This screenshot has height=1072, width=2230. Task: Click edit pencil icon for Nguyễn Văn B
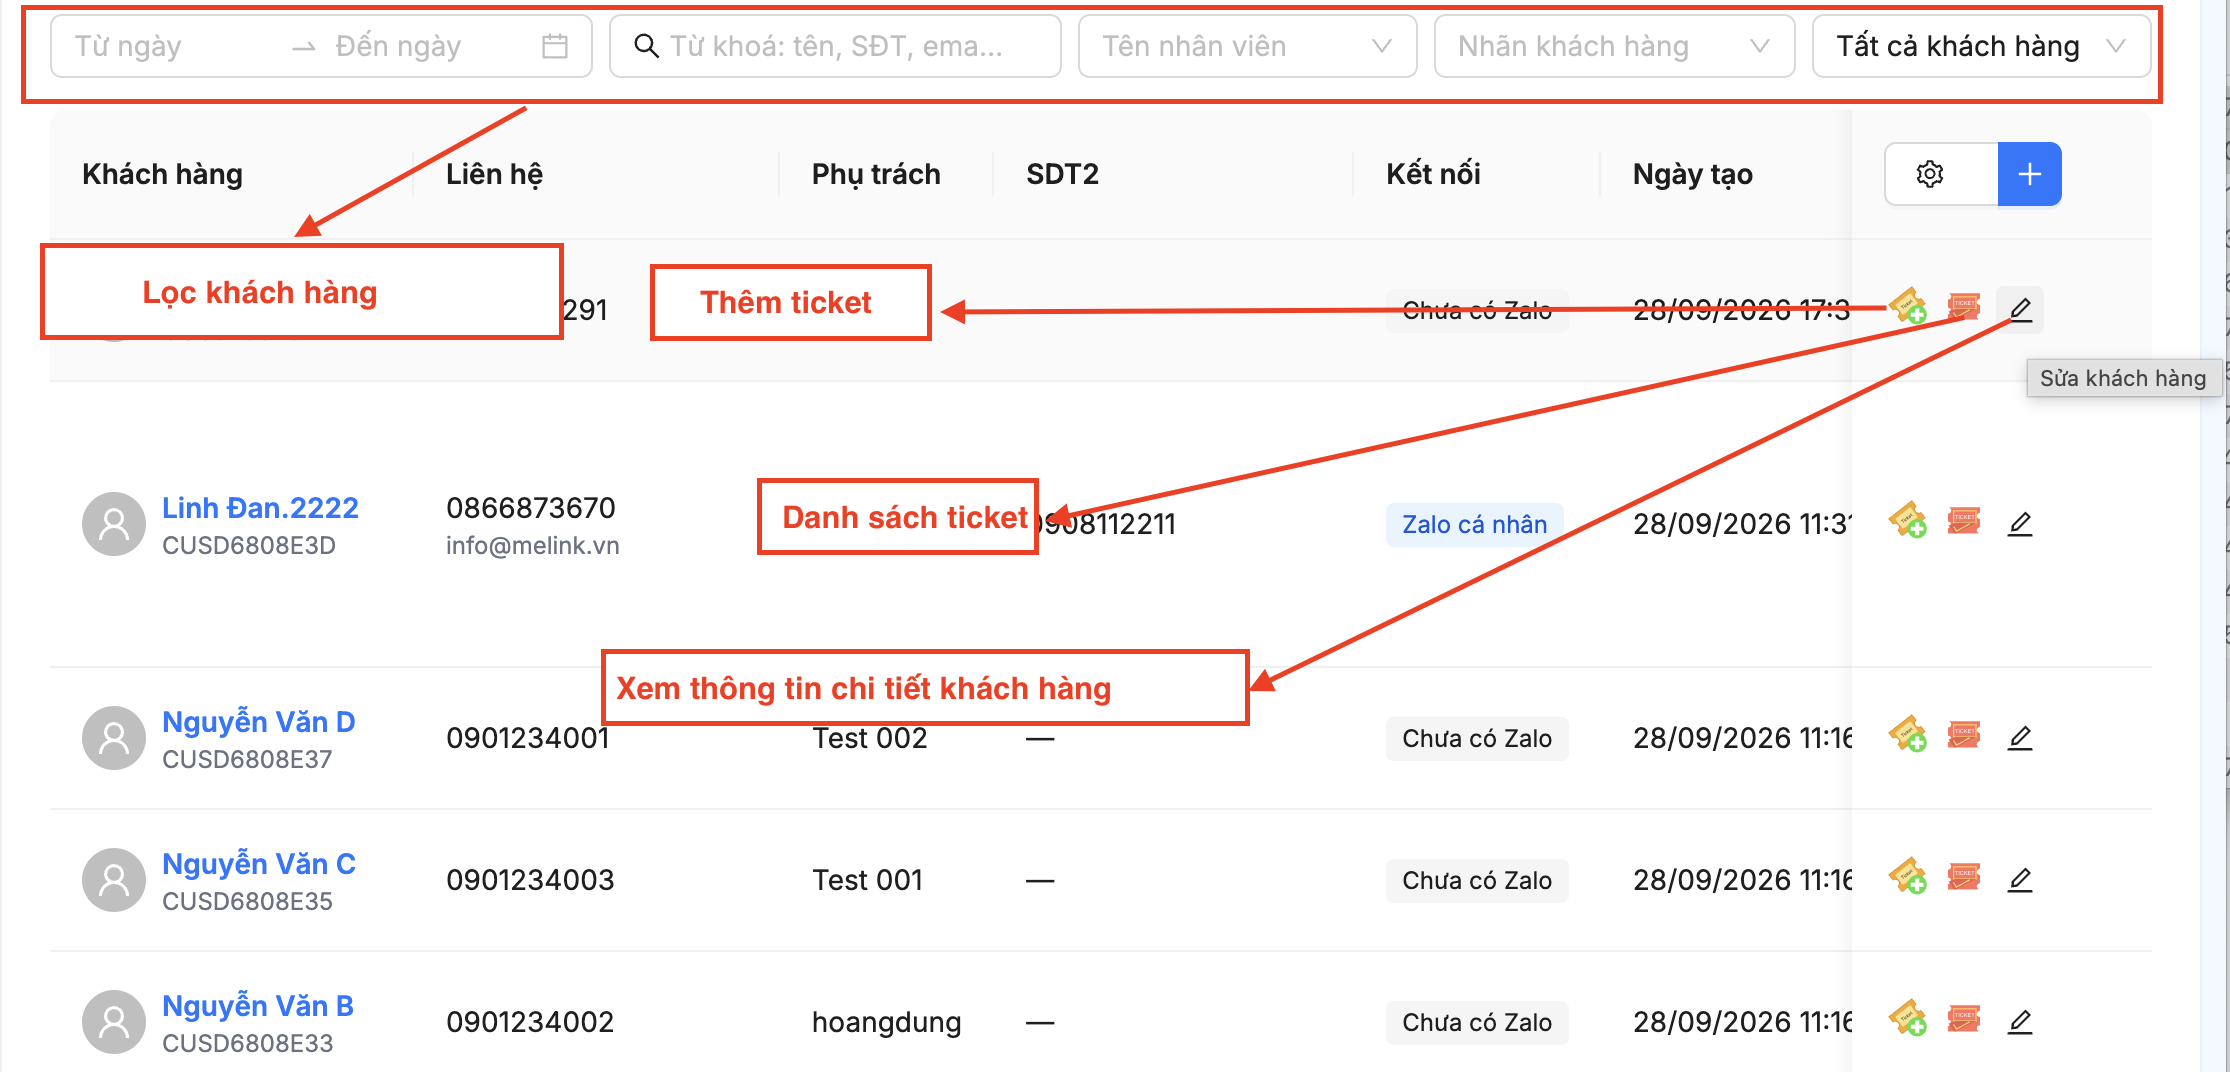[2020, 1021]
